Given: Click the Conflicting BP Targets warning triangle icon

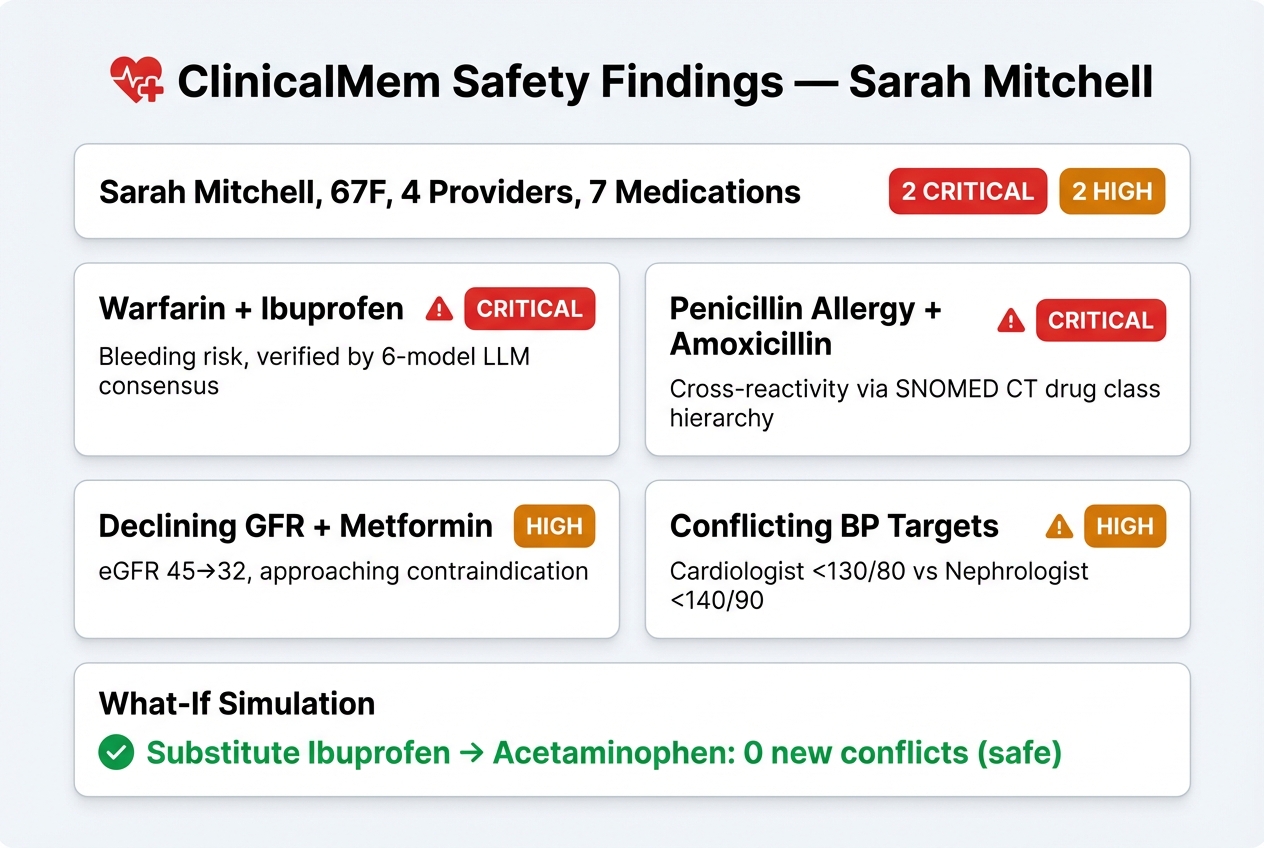Looking at the screenshot, I should point(1058,526).
